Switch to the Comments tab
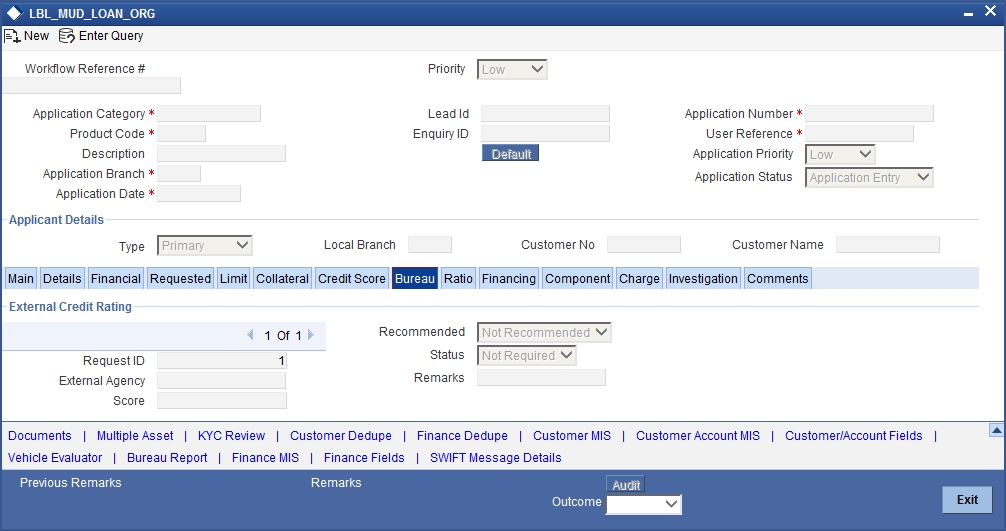This screenshot has height=531, width=1006. click(778, 278)
